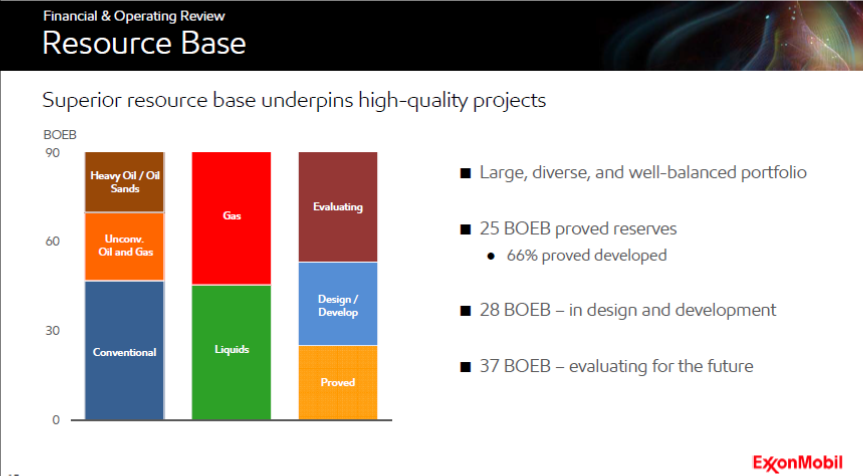Select the BOEB axis unit label
Viewport: 863px width, 476px height.
click(x=58, y=133)
